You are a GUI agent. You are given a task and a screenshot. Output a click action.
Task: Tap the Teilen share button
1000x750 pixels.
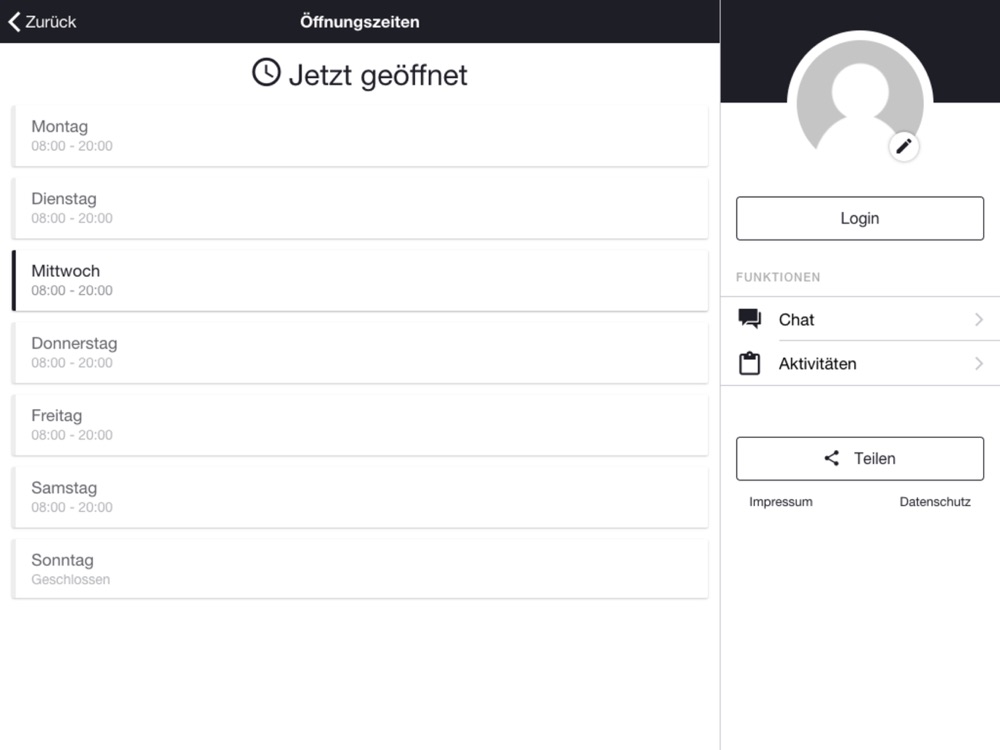(860, 459)
